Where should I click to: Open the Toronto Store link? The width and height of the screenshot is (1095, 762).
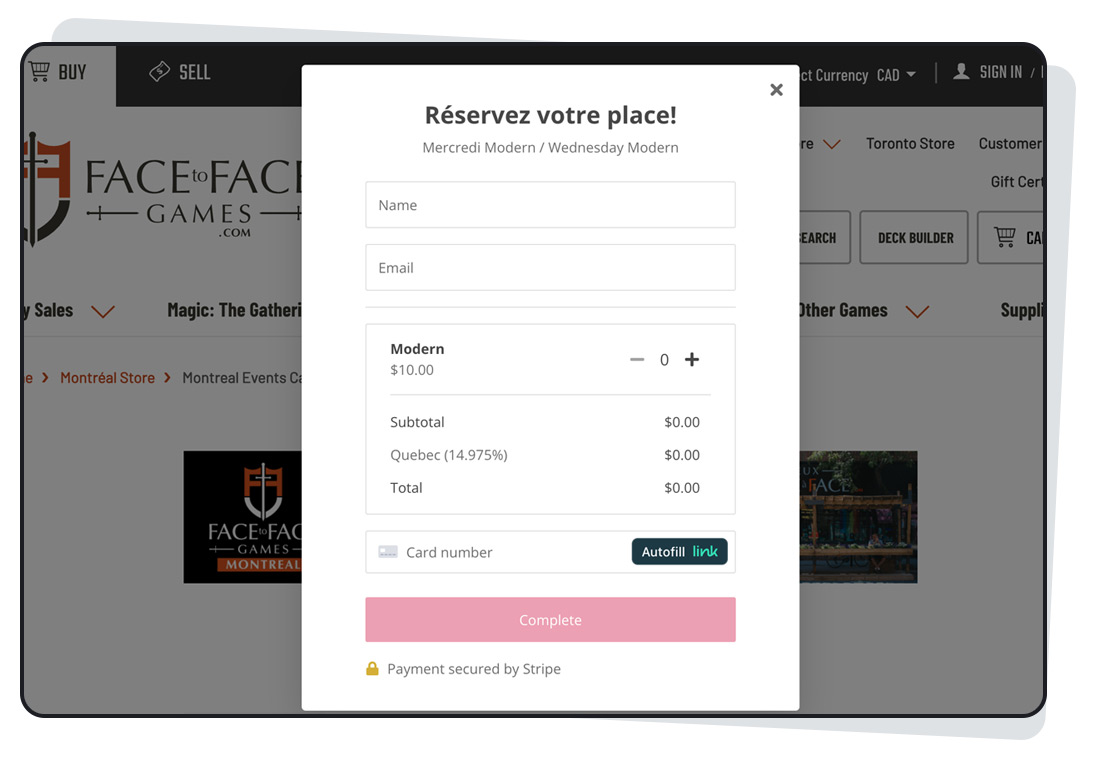pyautogui.click(x=910, y=143)
